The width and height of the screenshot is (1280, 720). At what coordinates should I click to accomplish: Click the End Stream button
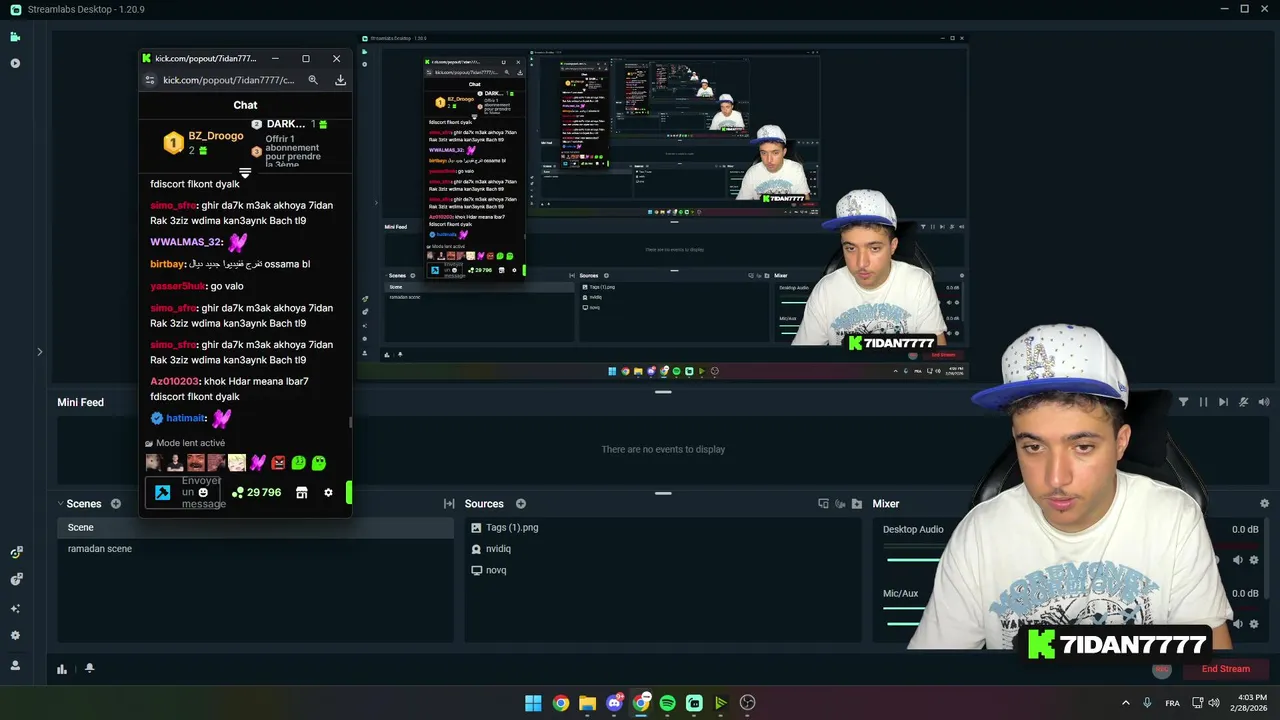[1226, 669]
